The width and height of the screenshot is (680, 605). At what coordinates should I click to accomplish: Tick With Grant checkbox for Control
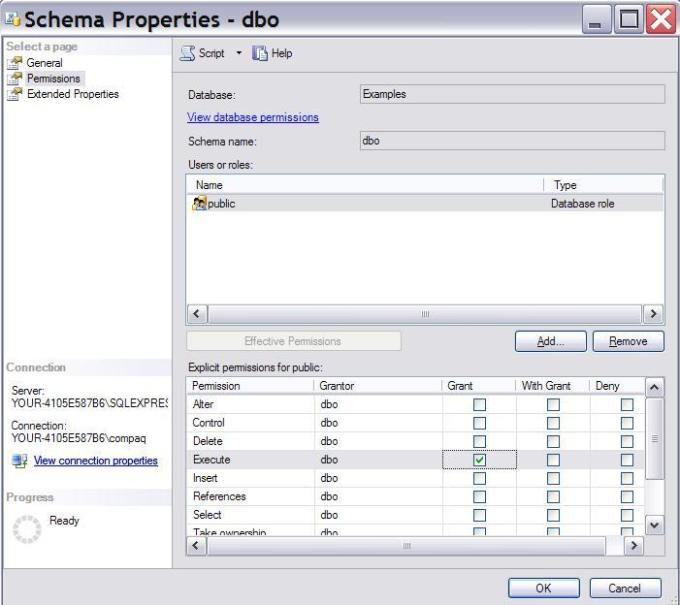click(553, 423)
